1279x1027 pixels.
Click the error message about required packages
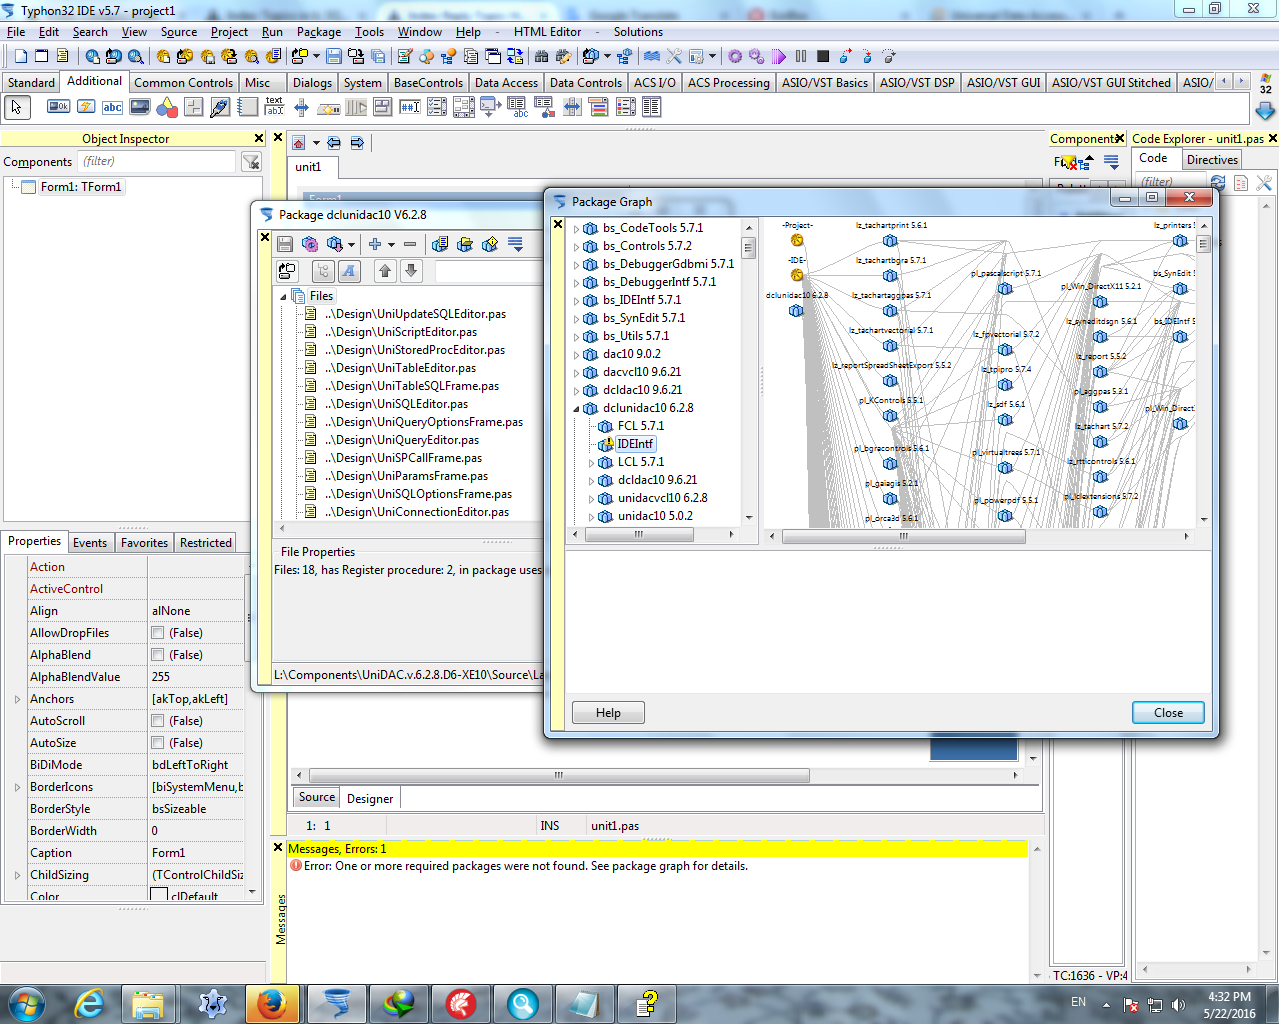coord(526,866)
